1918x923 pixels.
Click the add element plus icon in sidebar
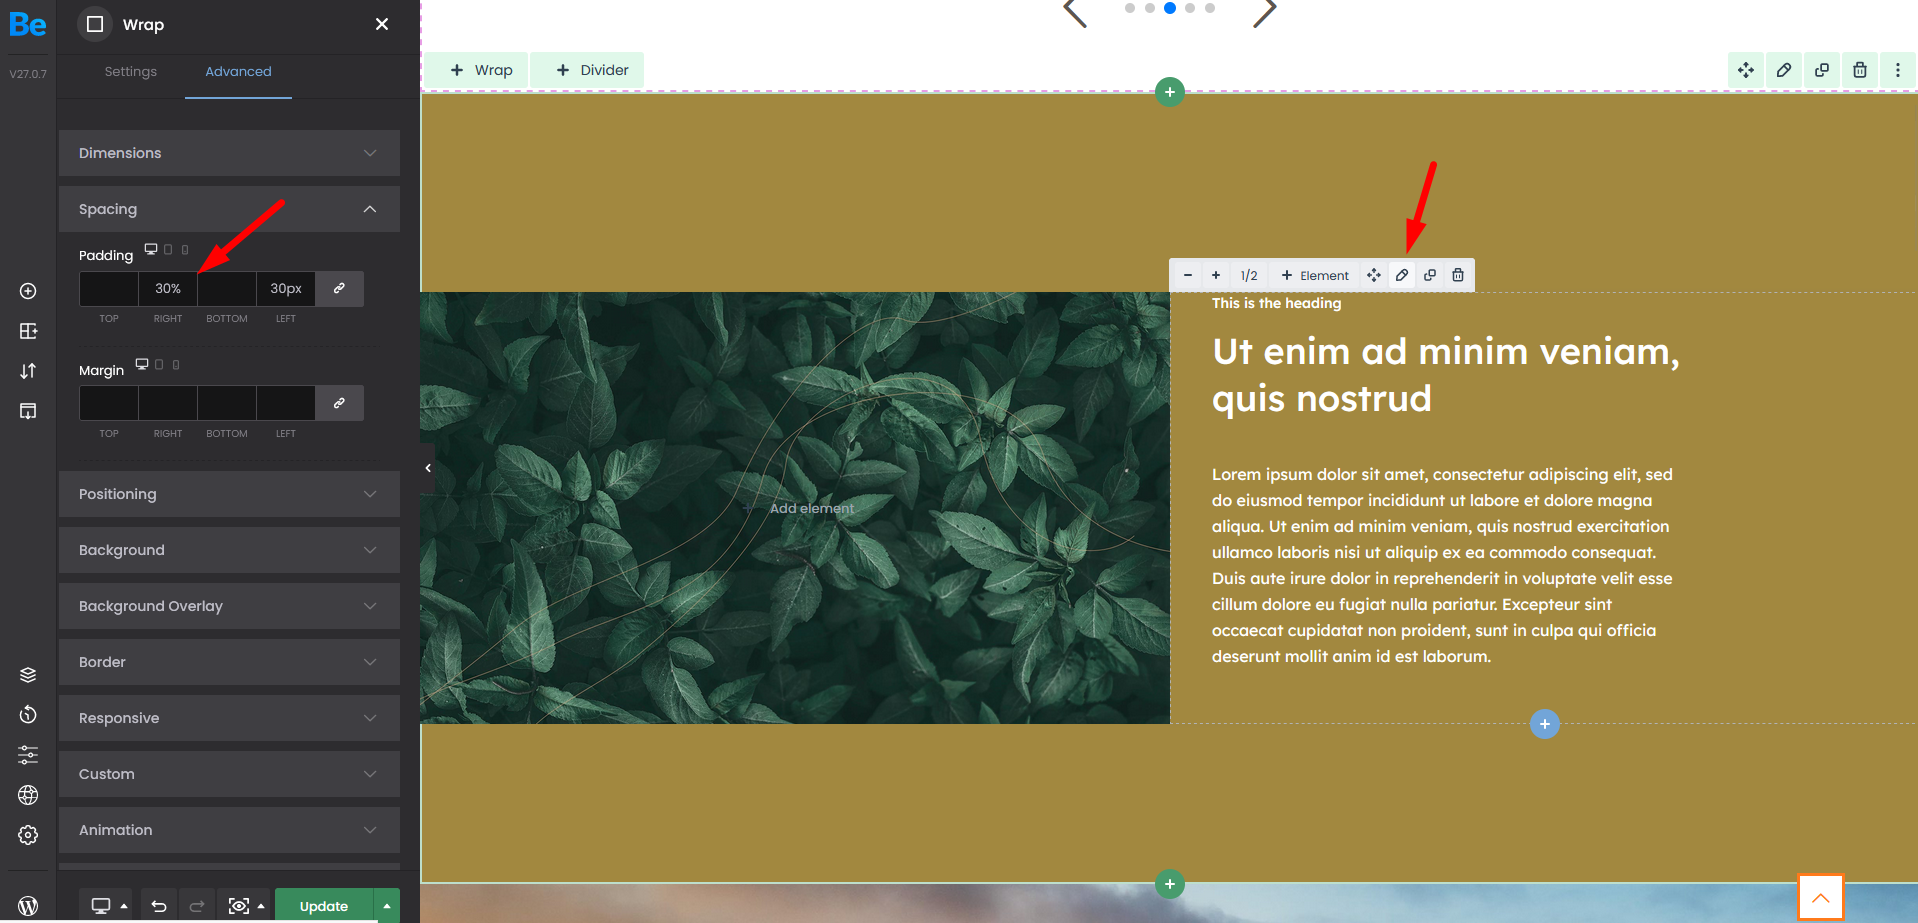[x=28, y=291]
